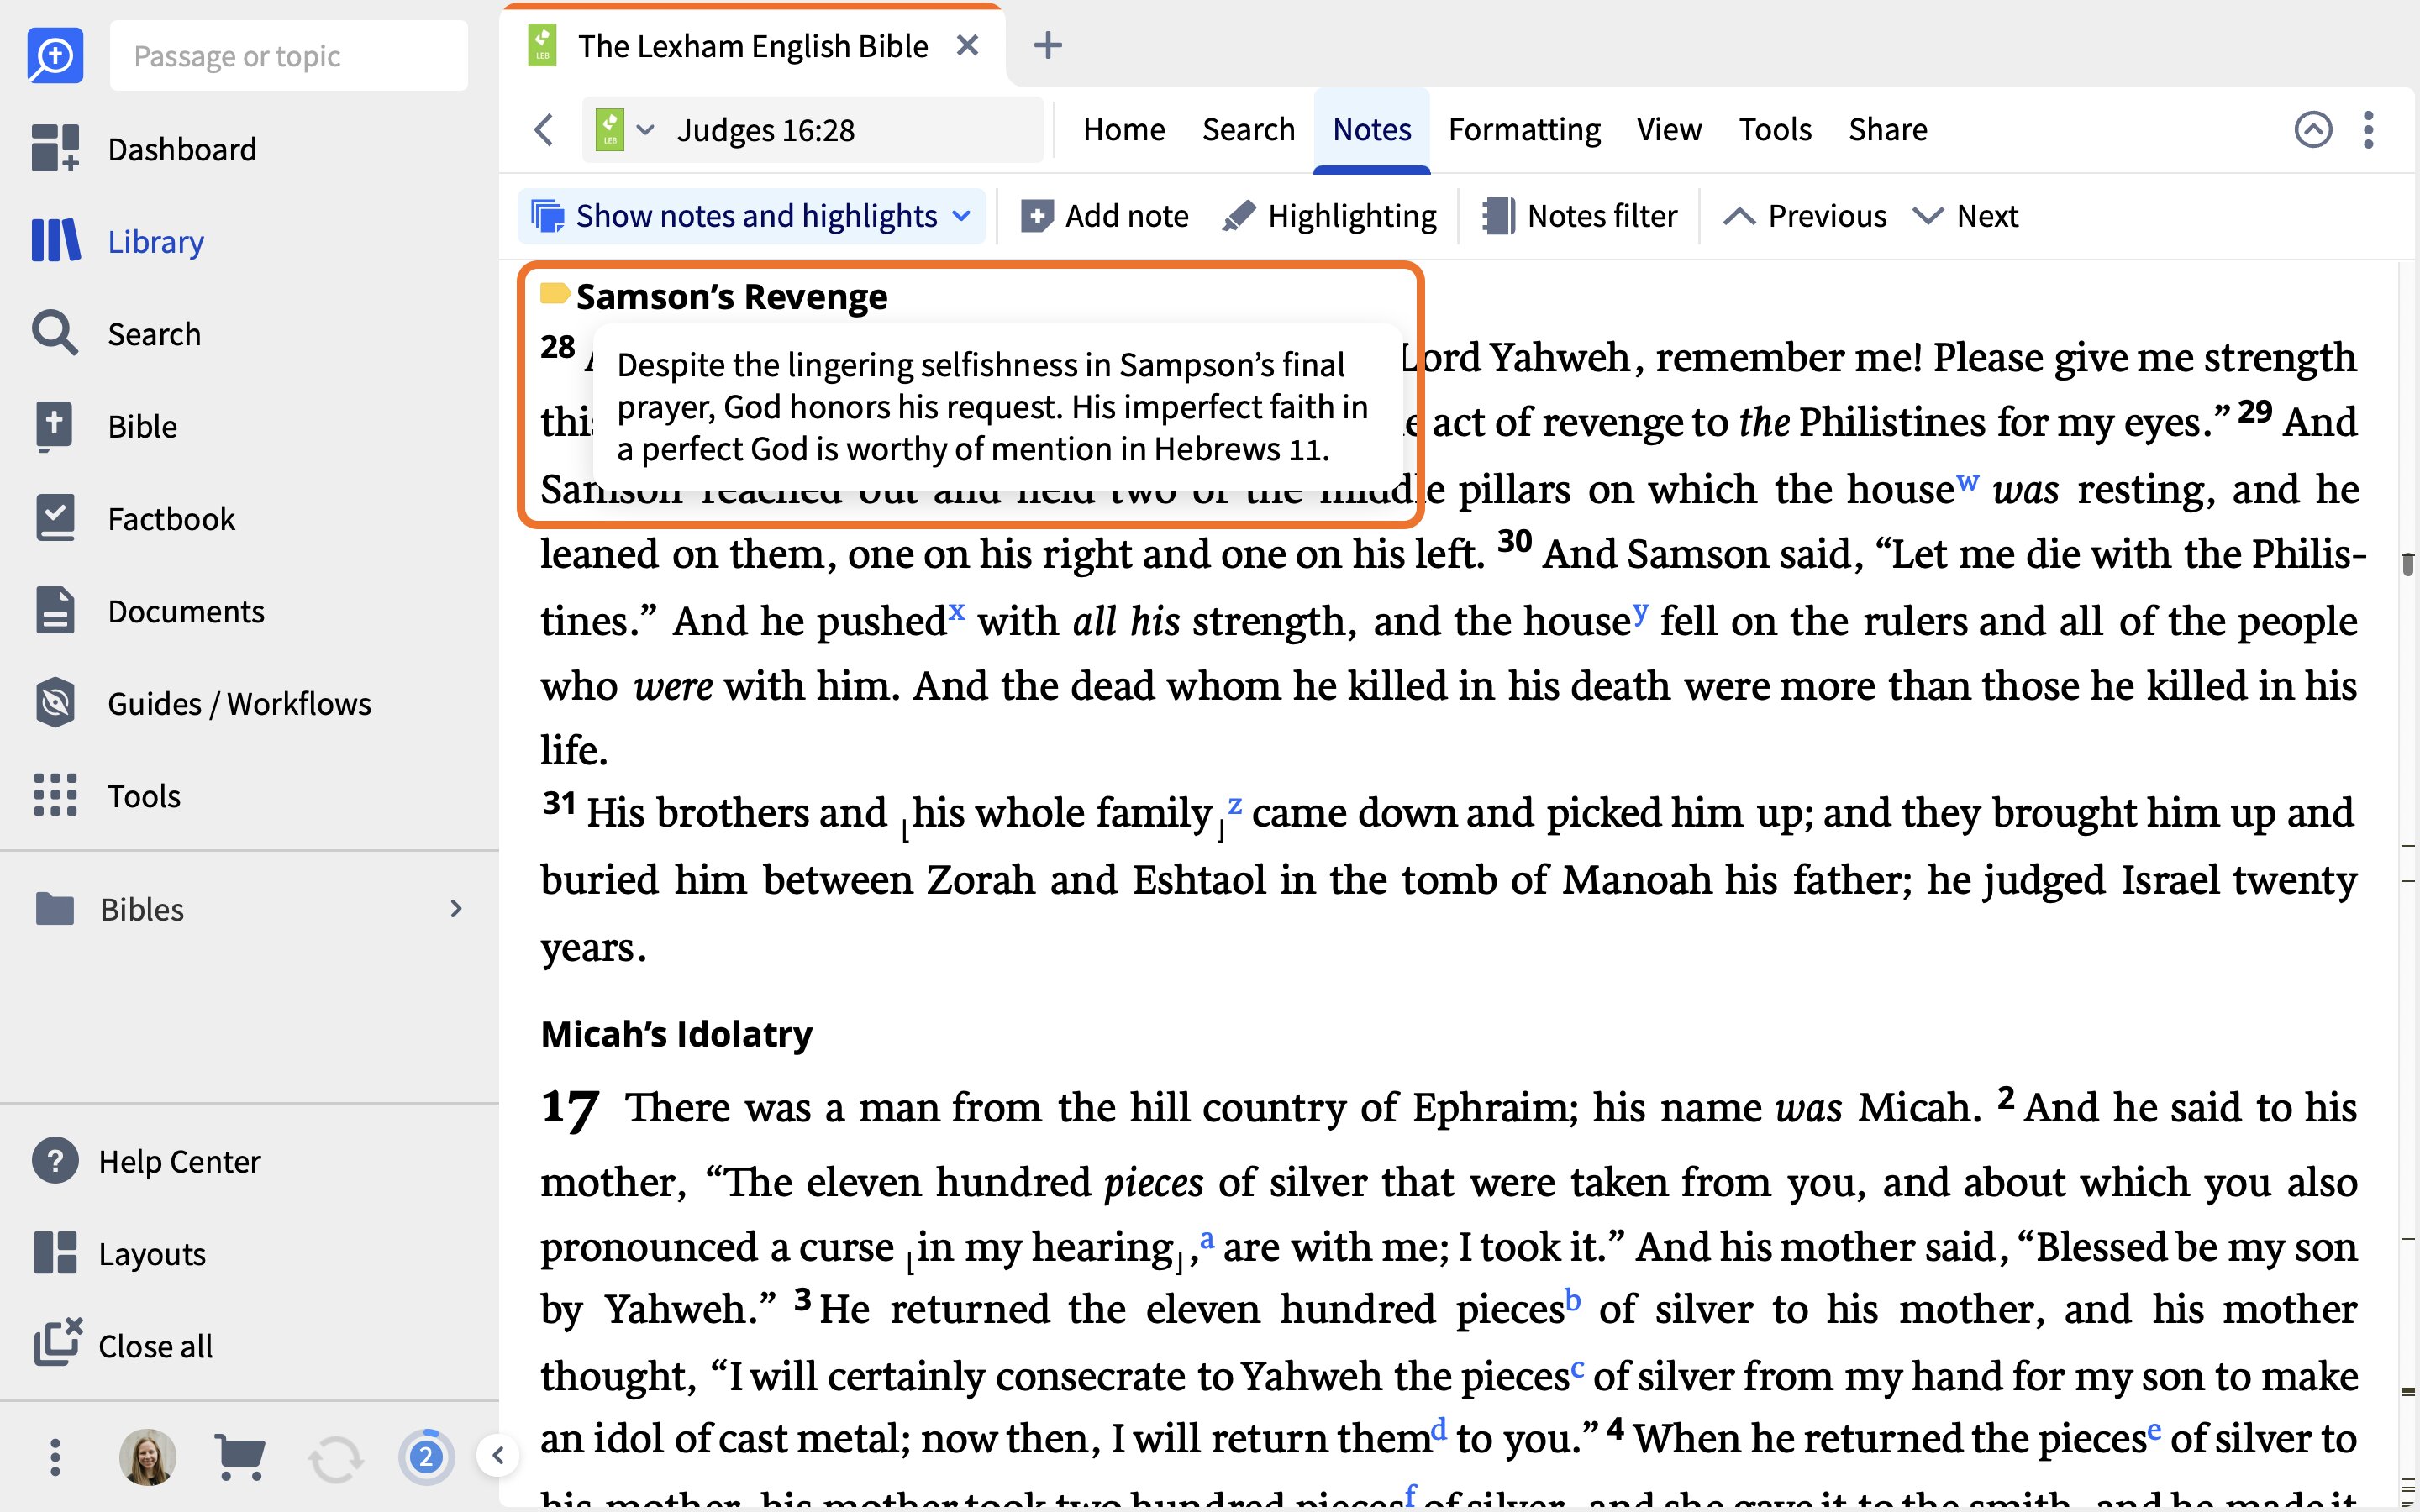This screenshot has width=2420, height=1512.
Task: Switch to the Home tab
Action: 1124,130
